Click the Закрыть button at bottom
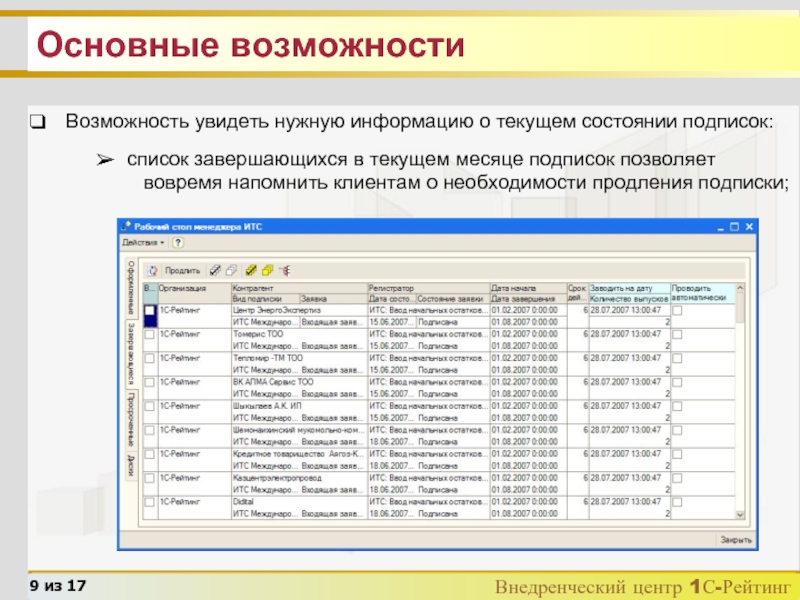 (x=736, y=540)
